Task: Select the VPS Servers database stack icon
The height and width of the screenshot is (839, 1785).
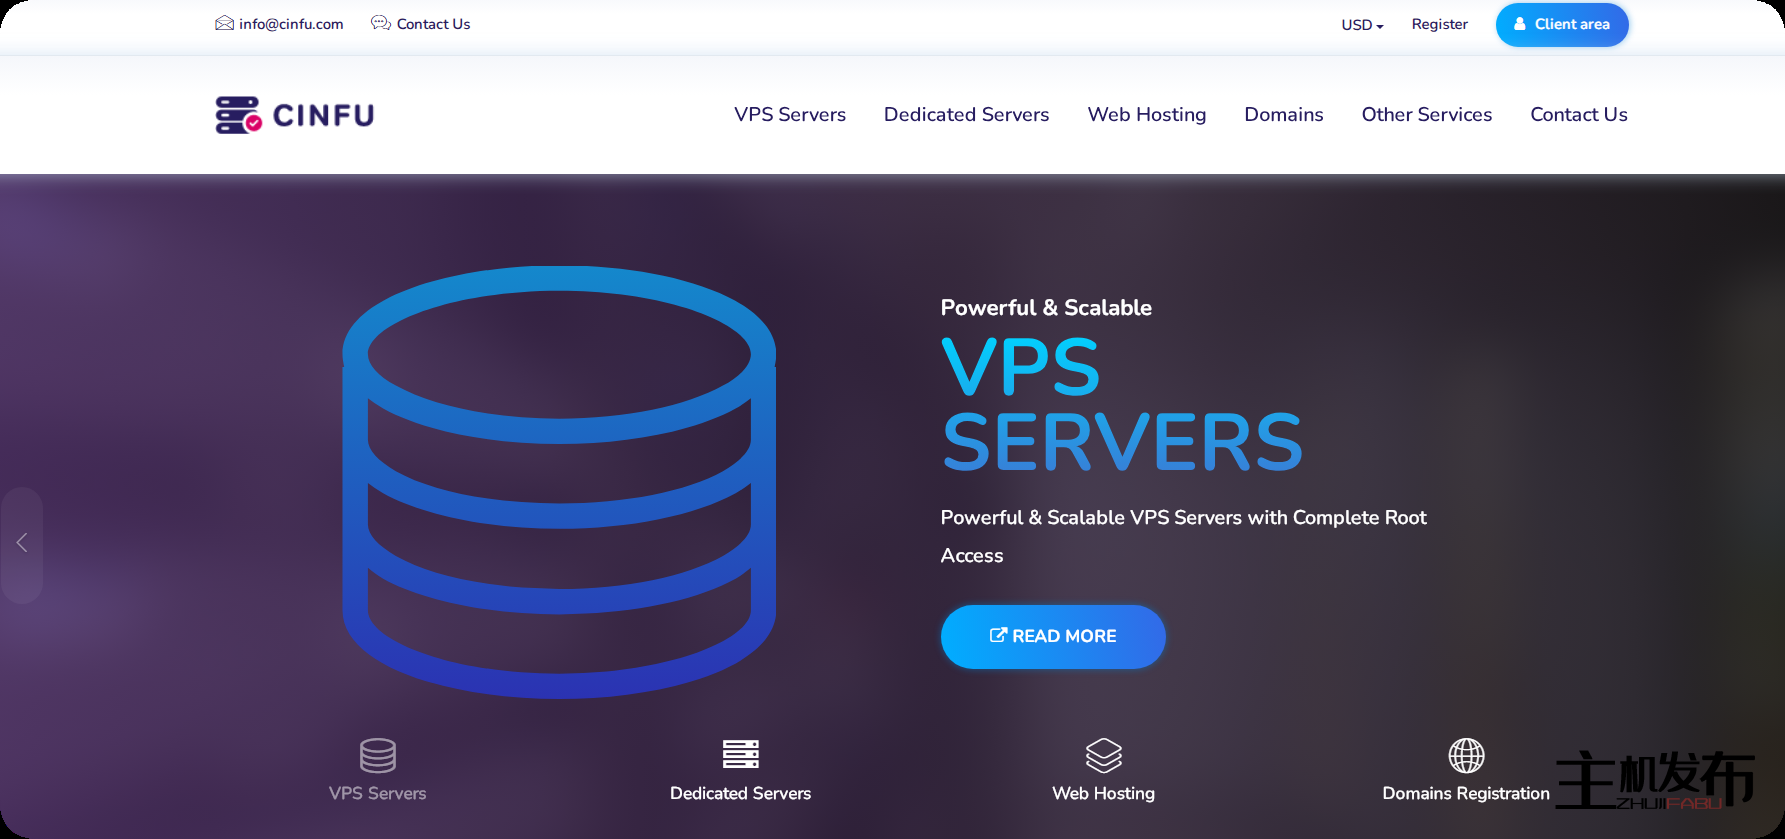Action: point(377,755)
